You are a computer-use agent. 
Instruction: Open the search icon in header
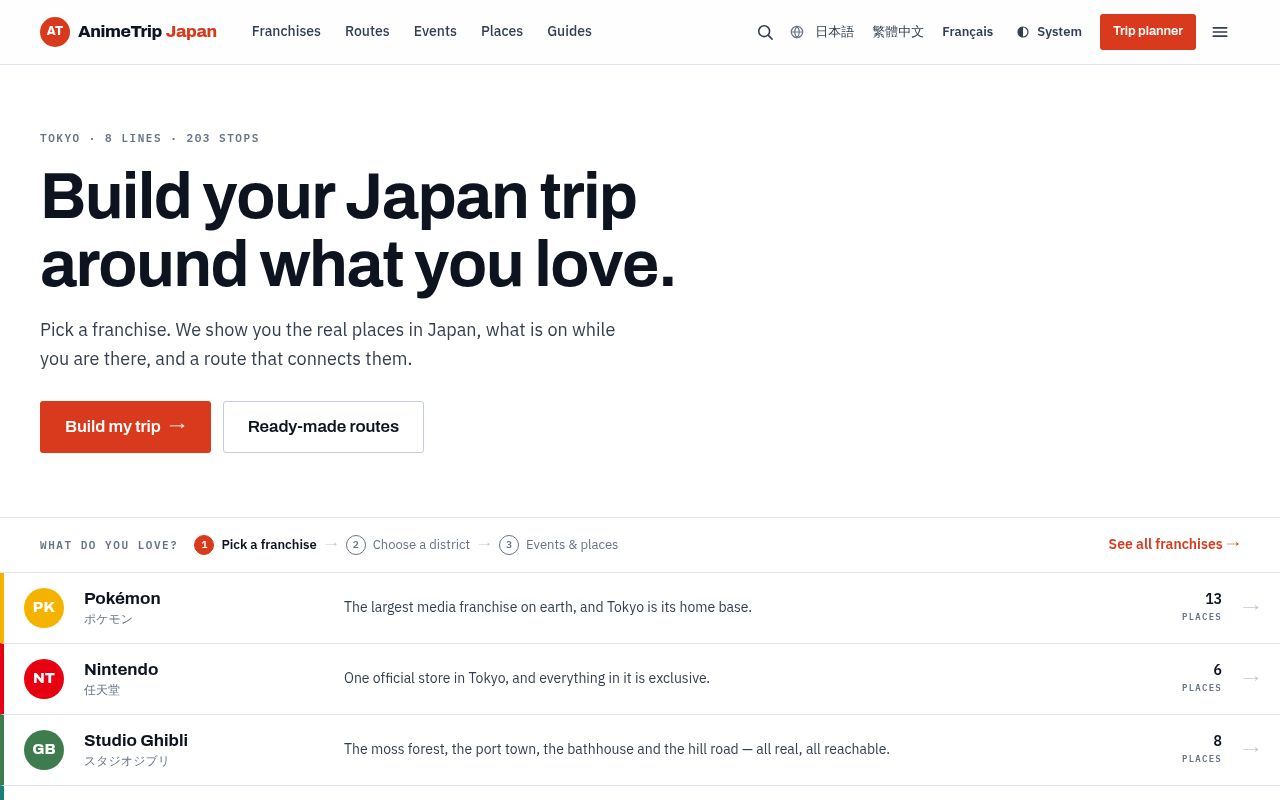coord(765,32)
